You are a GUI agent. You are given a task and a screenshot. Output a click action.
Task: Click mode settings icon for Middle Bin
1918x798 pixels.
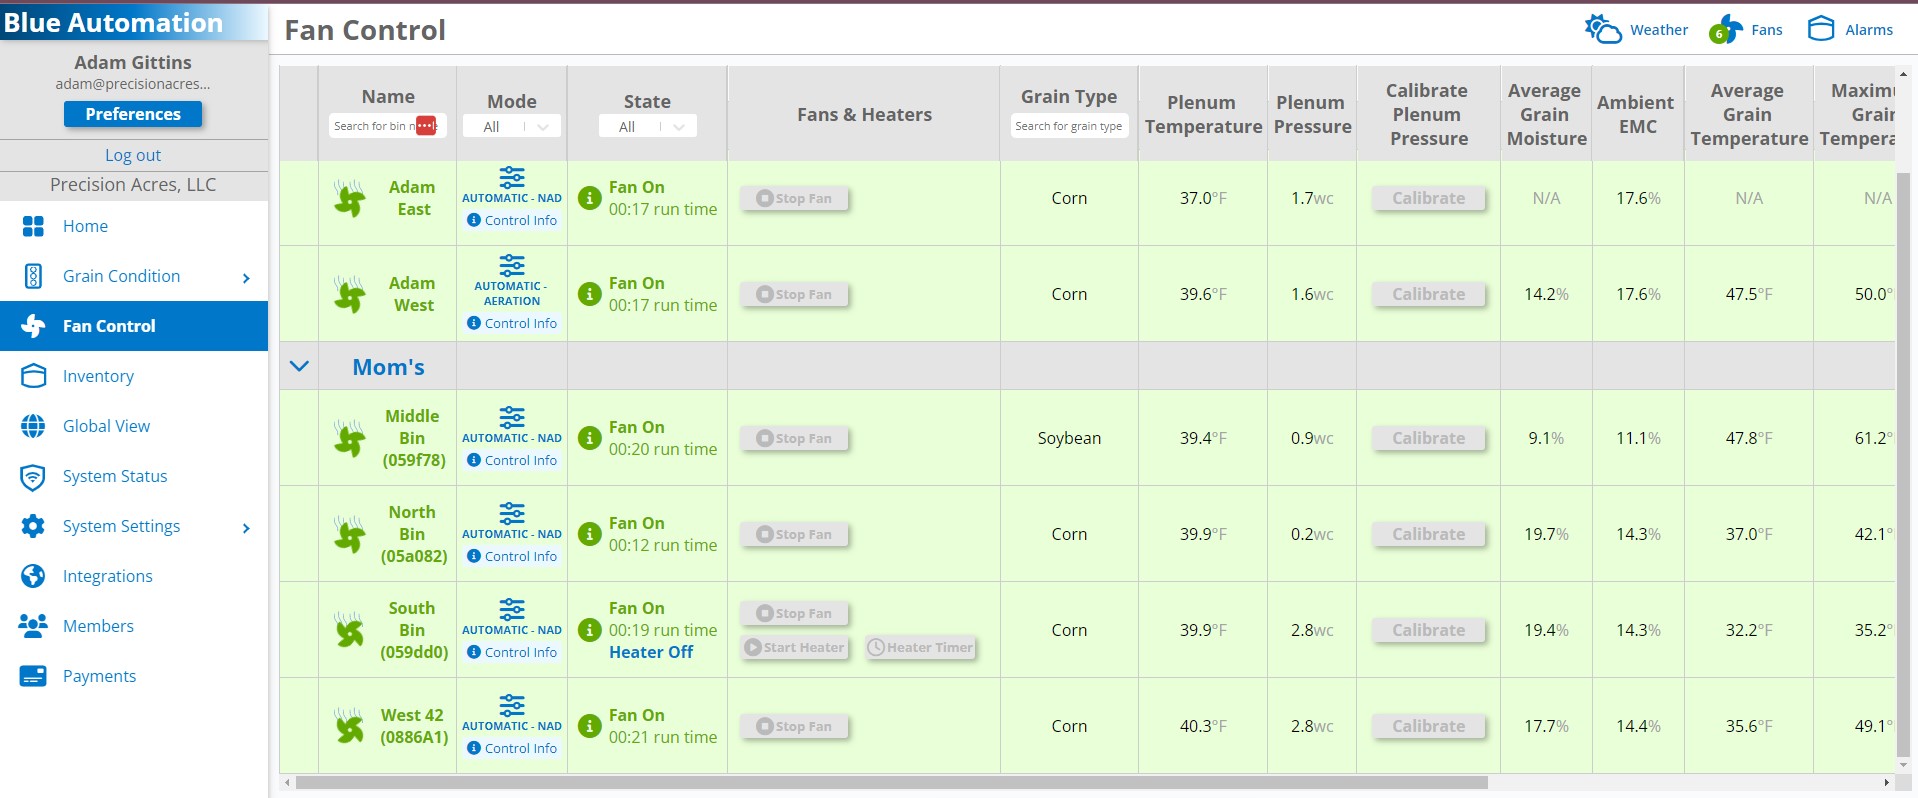512,417
